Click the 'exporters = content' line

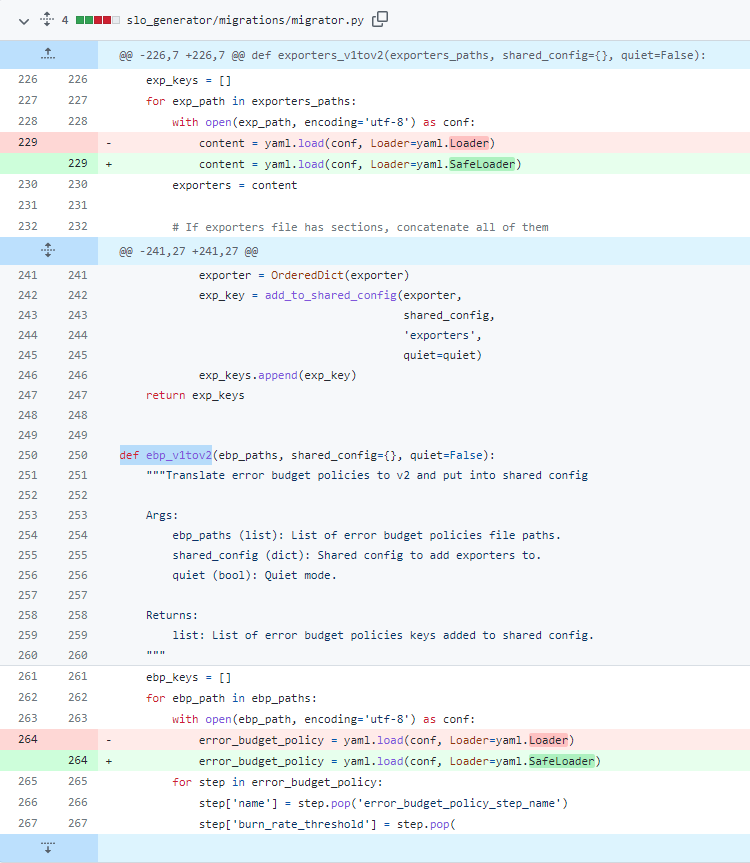point(234,185)
